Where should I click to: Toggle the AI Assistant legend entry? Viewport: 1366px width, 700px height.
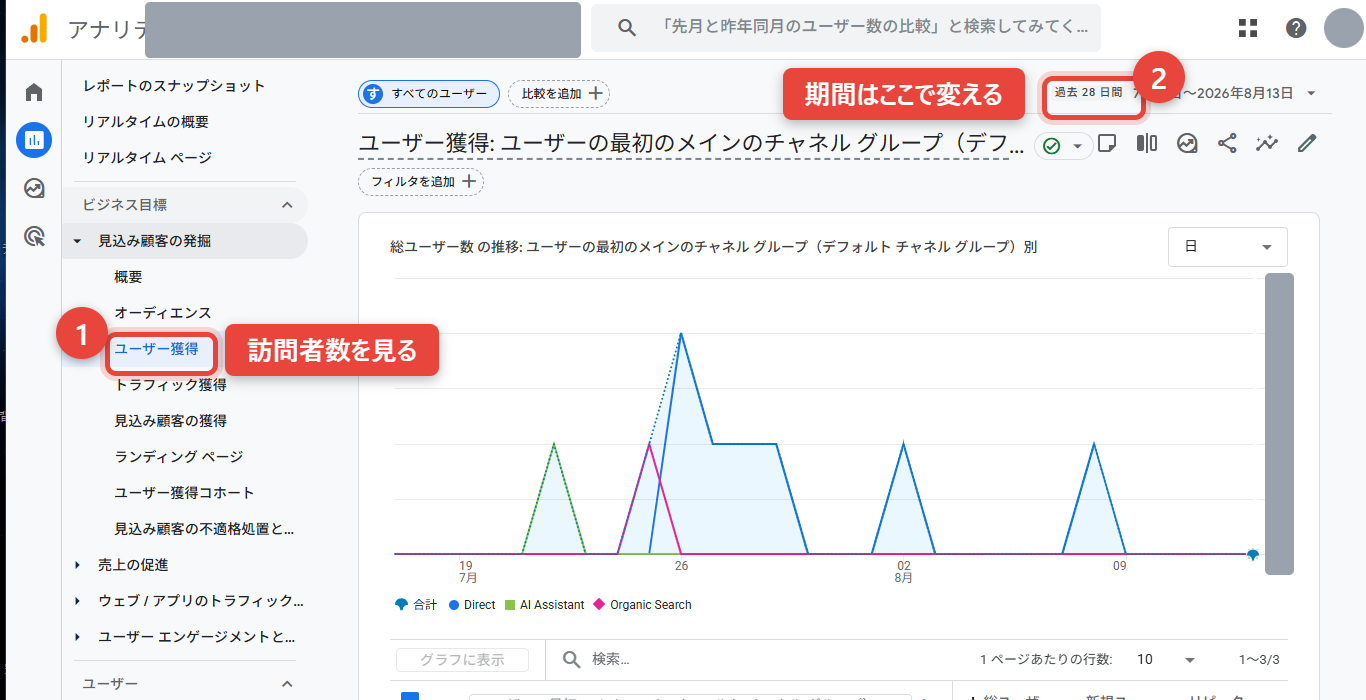pos(545,605)
